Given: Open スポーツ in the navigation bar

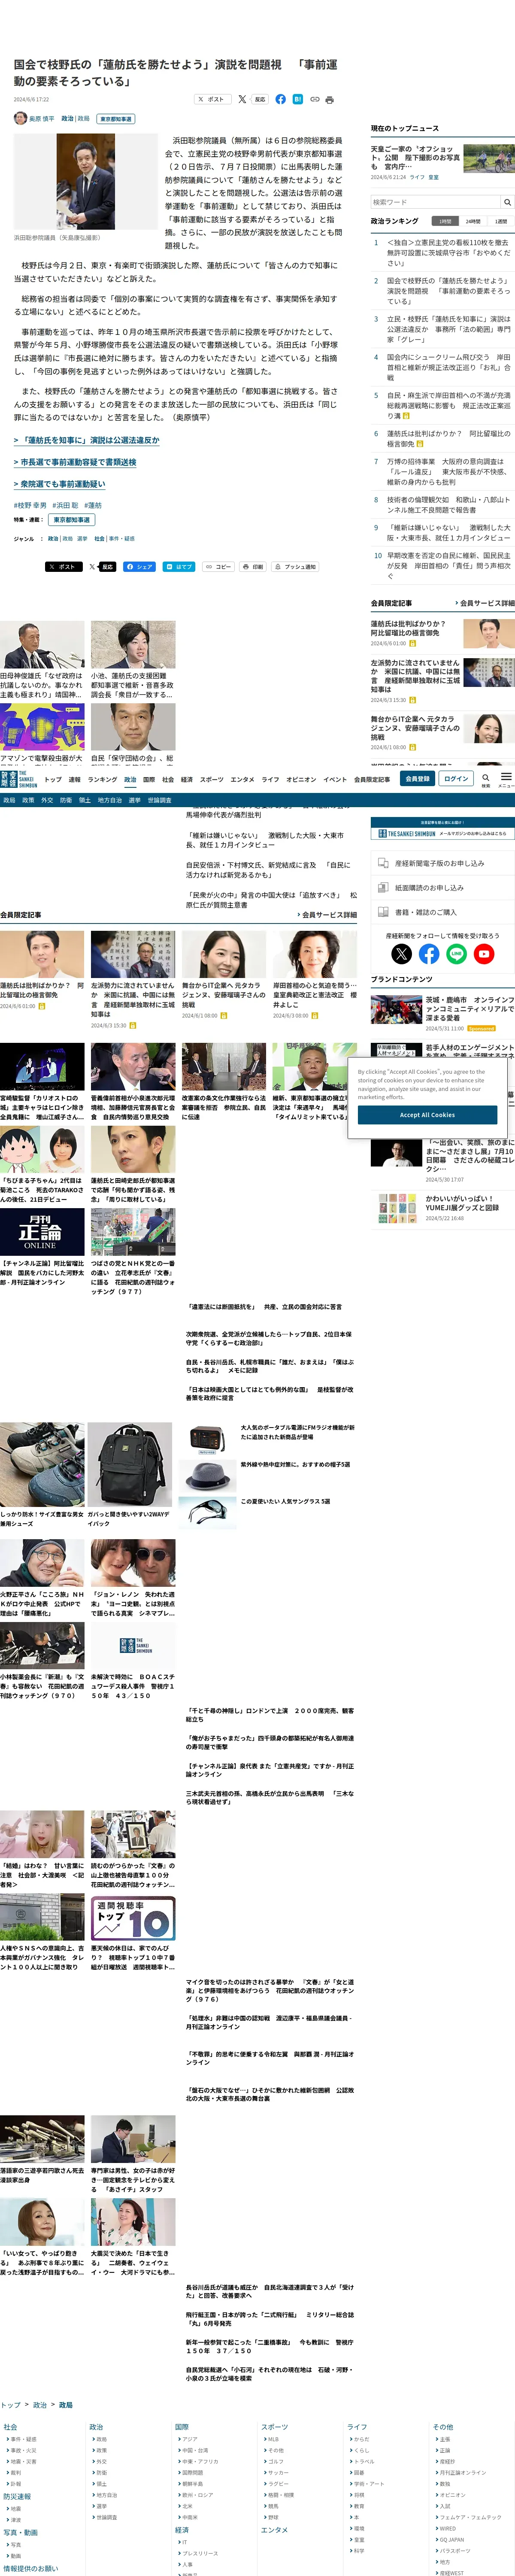Looking at the screenshot, I should (x=212, y=779).
